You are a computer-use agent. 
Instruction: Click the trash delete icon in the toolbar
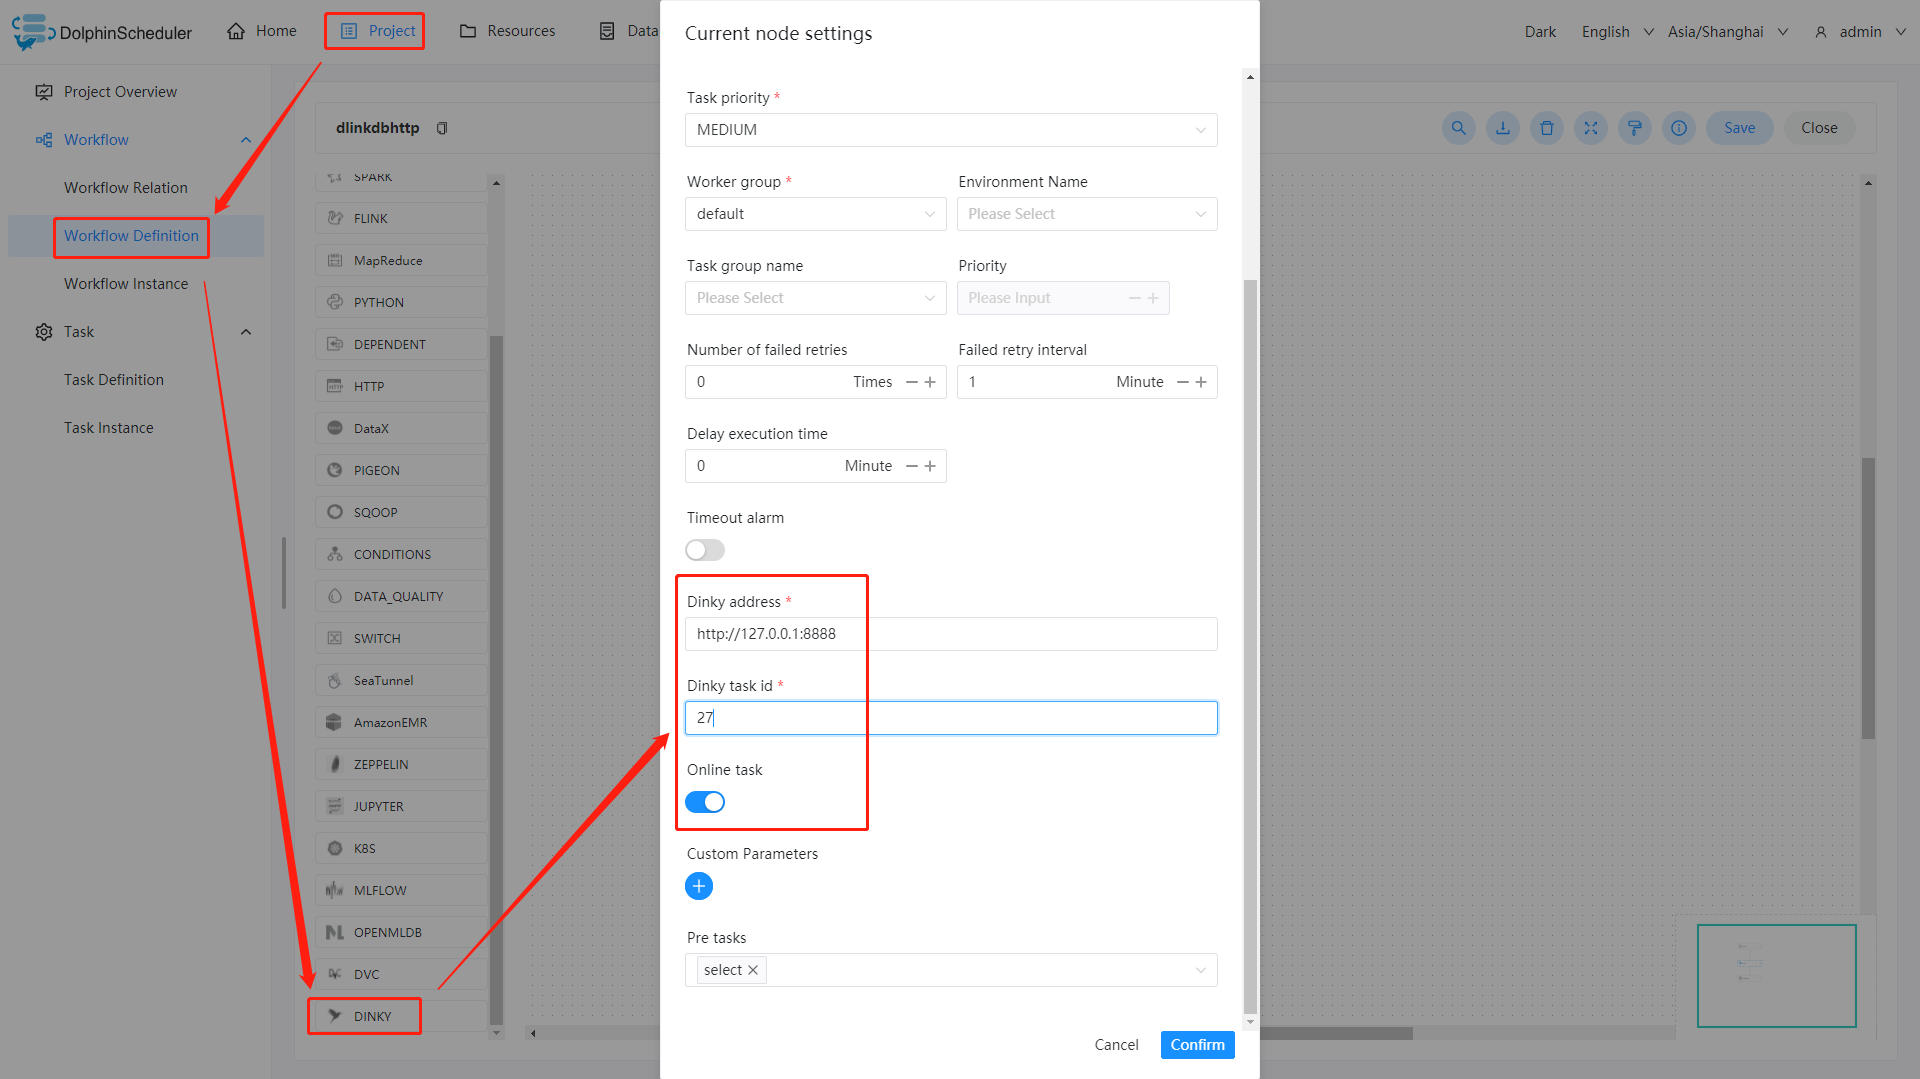coord(1546,128)
